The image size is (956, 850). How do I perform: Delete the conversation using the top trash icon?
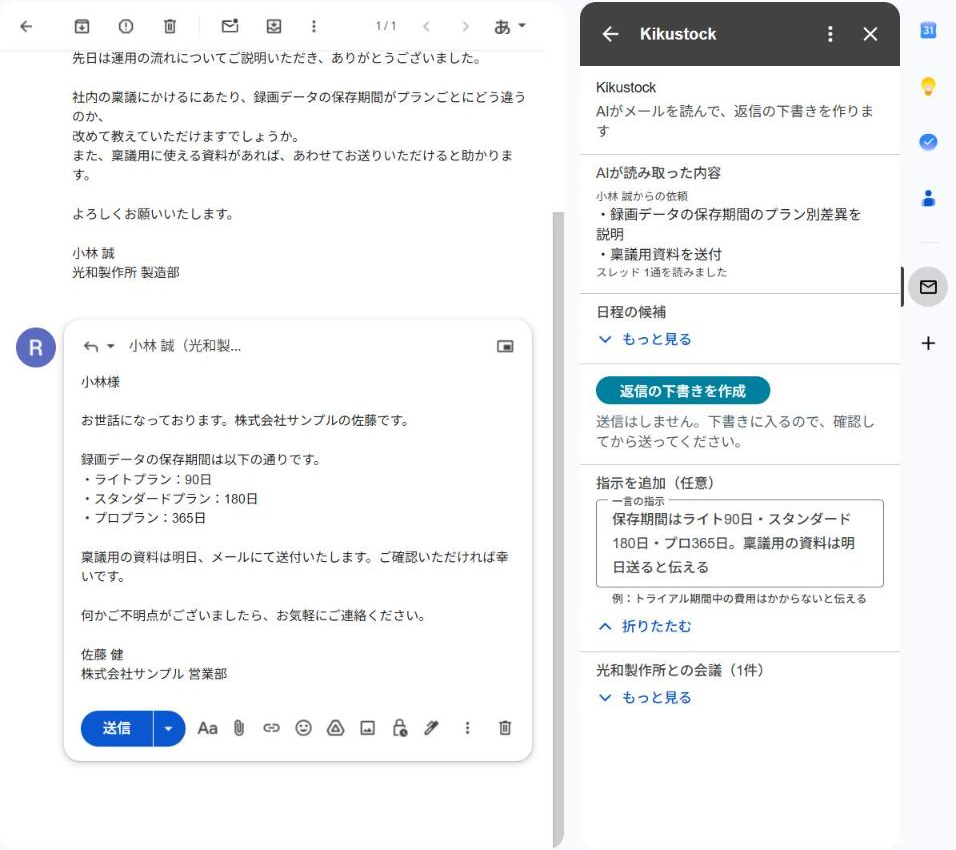[x=169, y=26]
